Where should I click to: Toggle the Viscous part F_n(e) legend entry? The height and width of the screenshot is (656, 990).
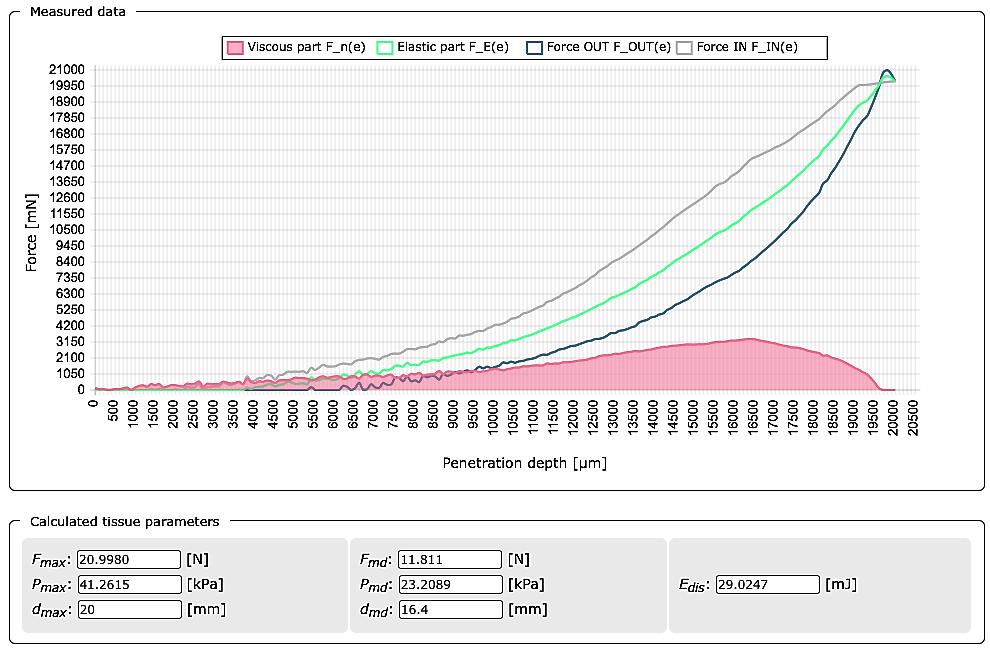coord(297,47)
